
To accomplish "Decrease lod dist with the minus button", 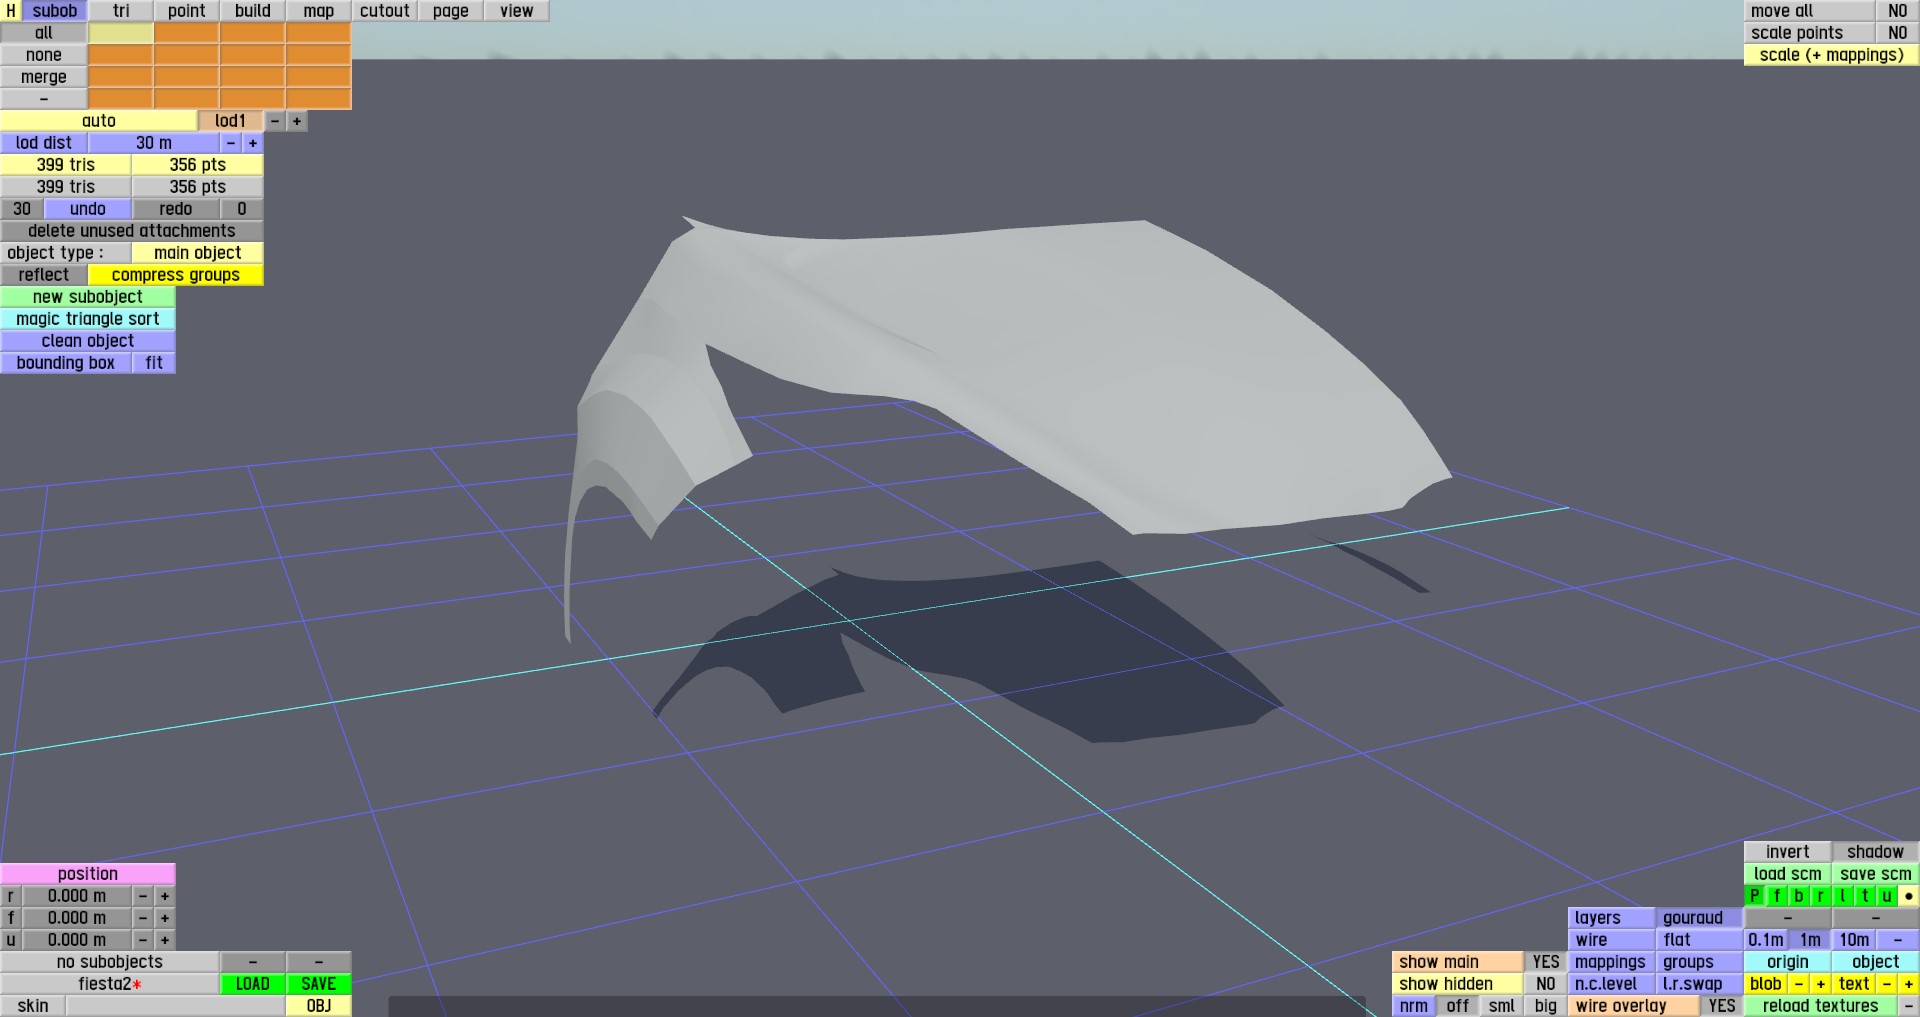I will (231, 143).
